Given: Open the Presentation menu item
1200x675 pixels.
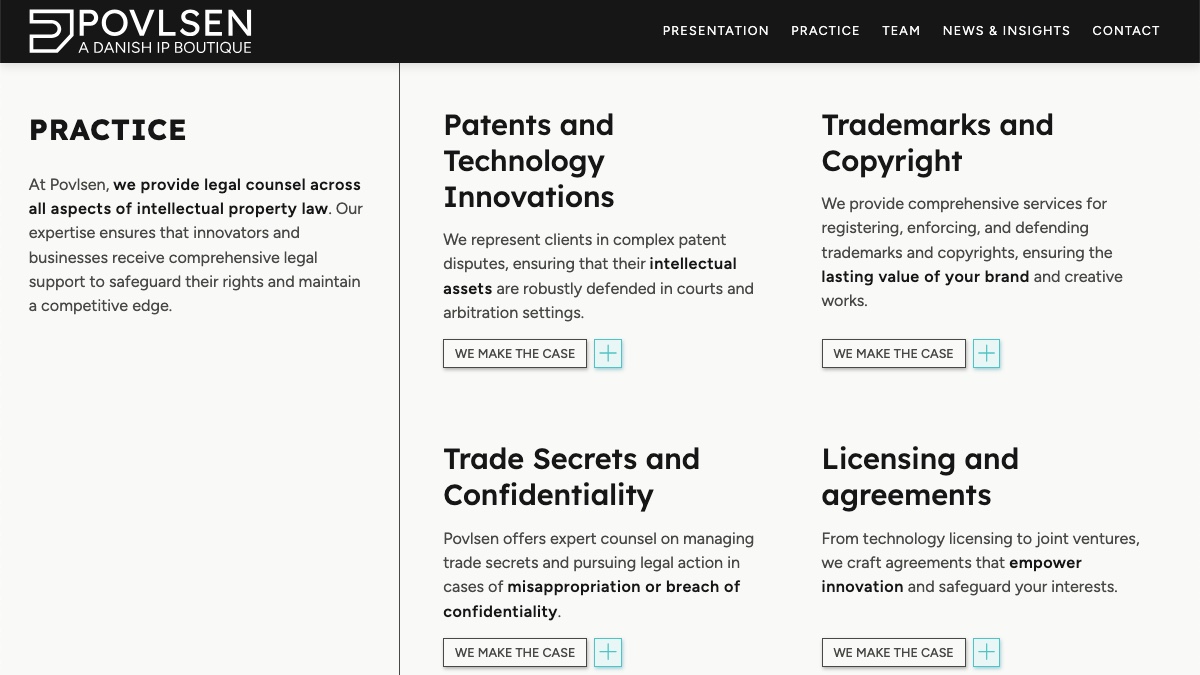Looking at the screenshot, I should click(x=716, y=31).
